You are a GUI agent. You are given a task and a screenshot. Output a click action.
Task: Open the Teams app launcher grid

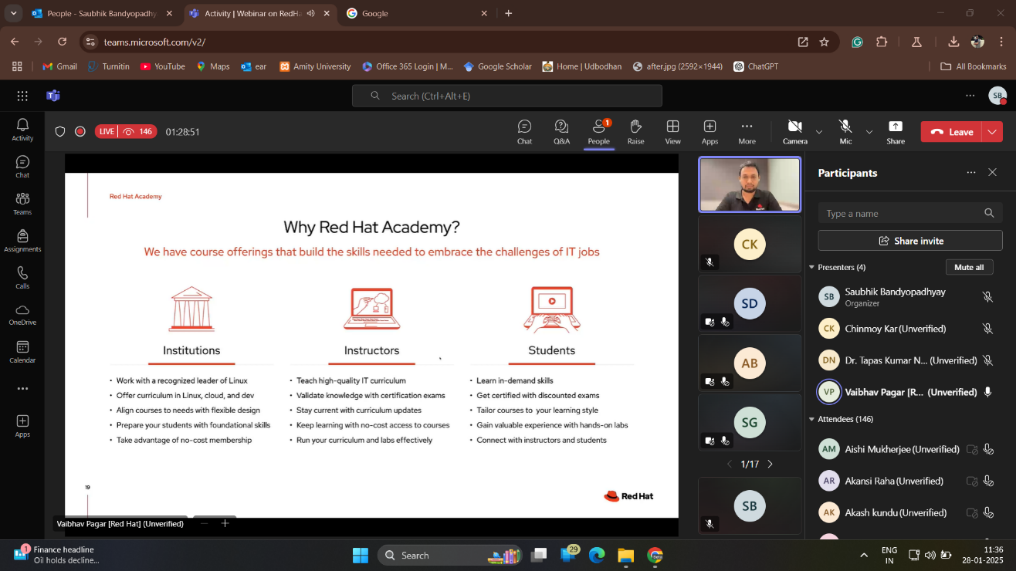coord(22,96)
